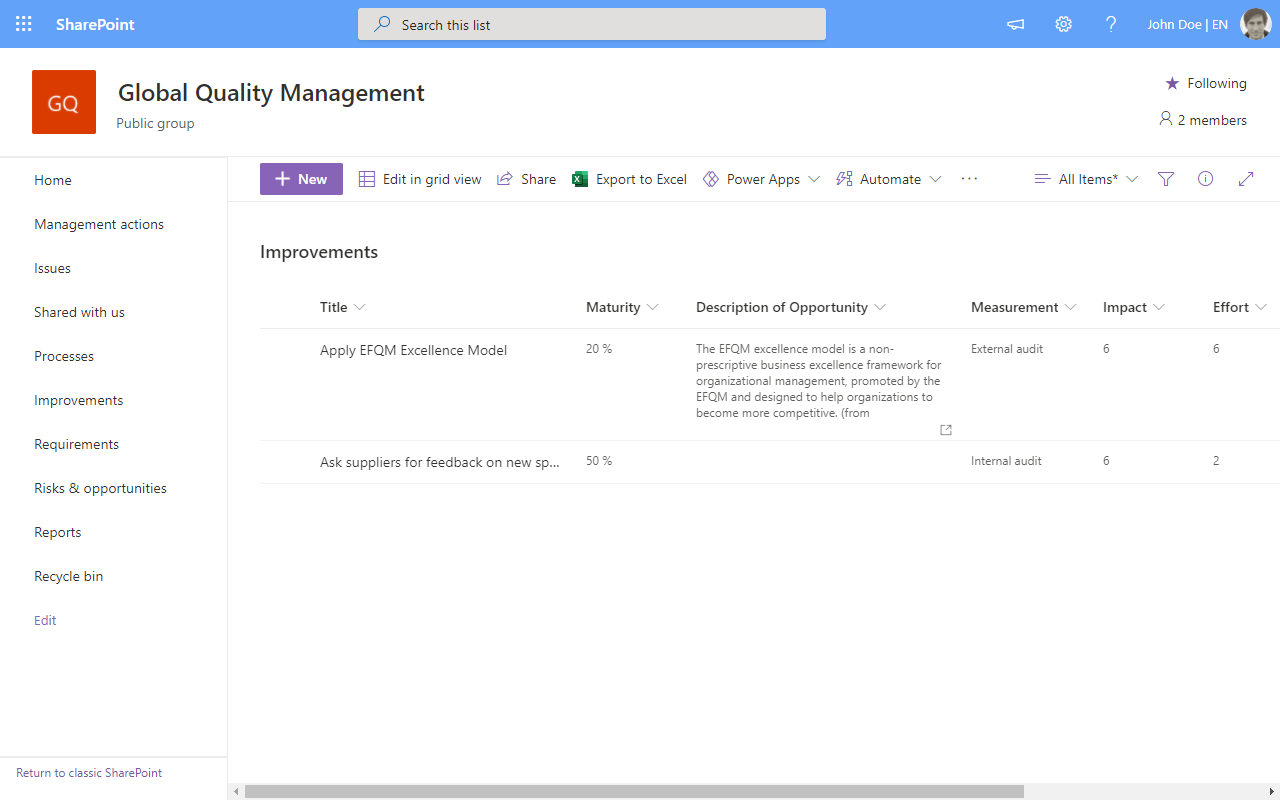Image resolution: width=1280 pixels, height=800 pixels.
Task: Expand the view to full screen
Action: [x=1246, y=178]
